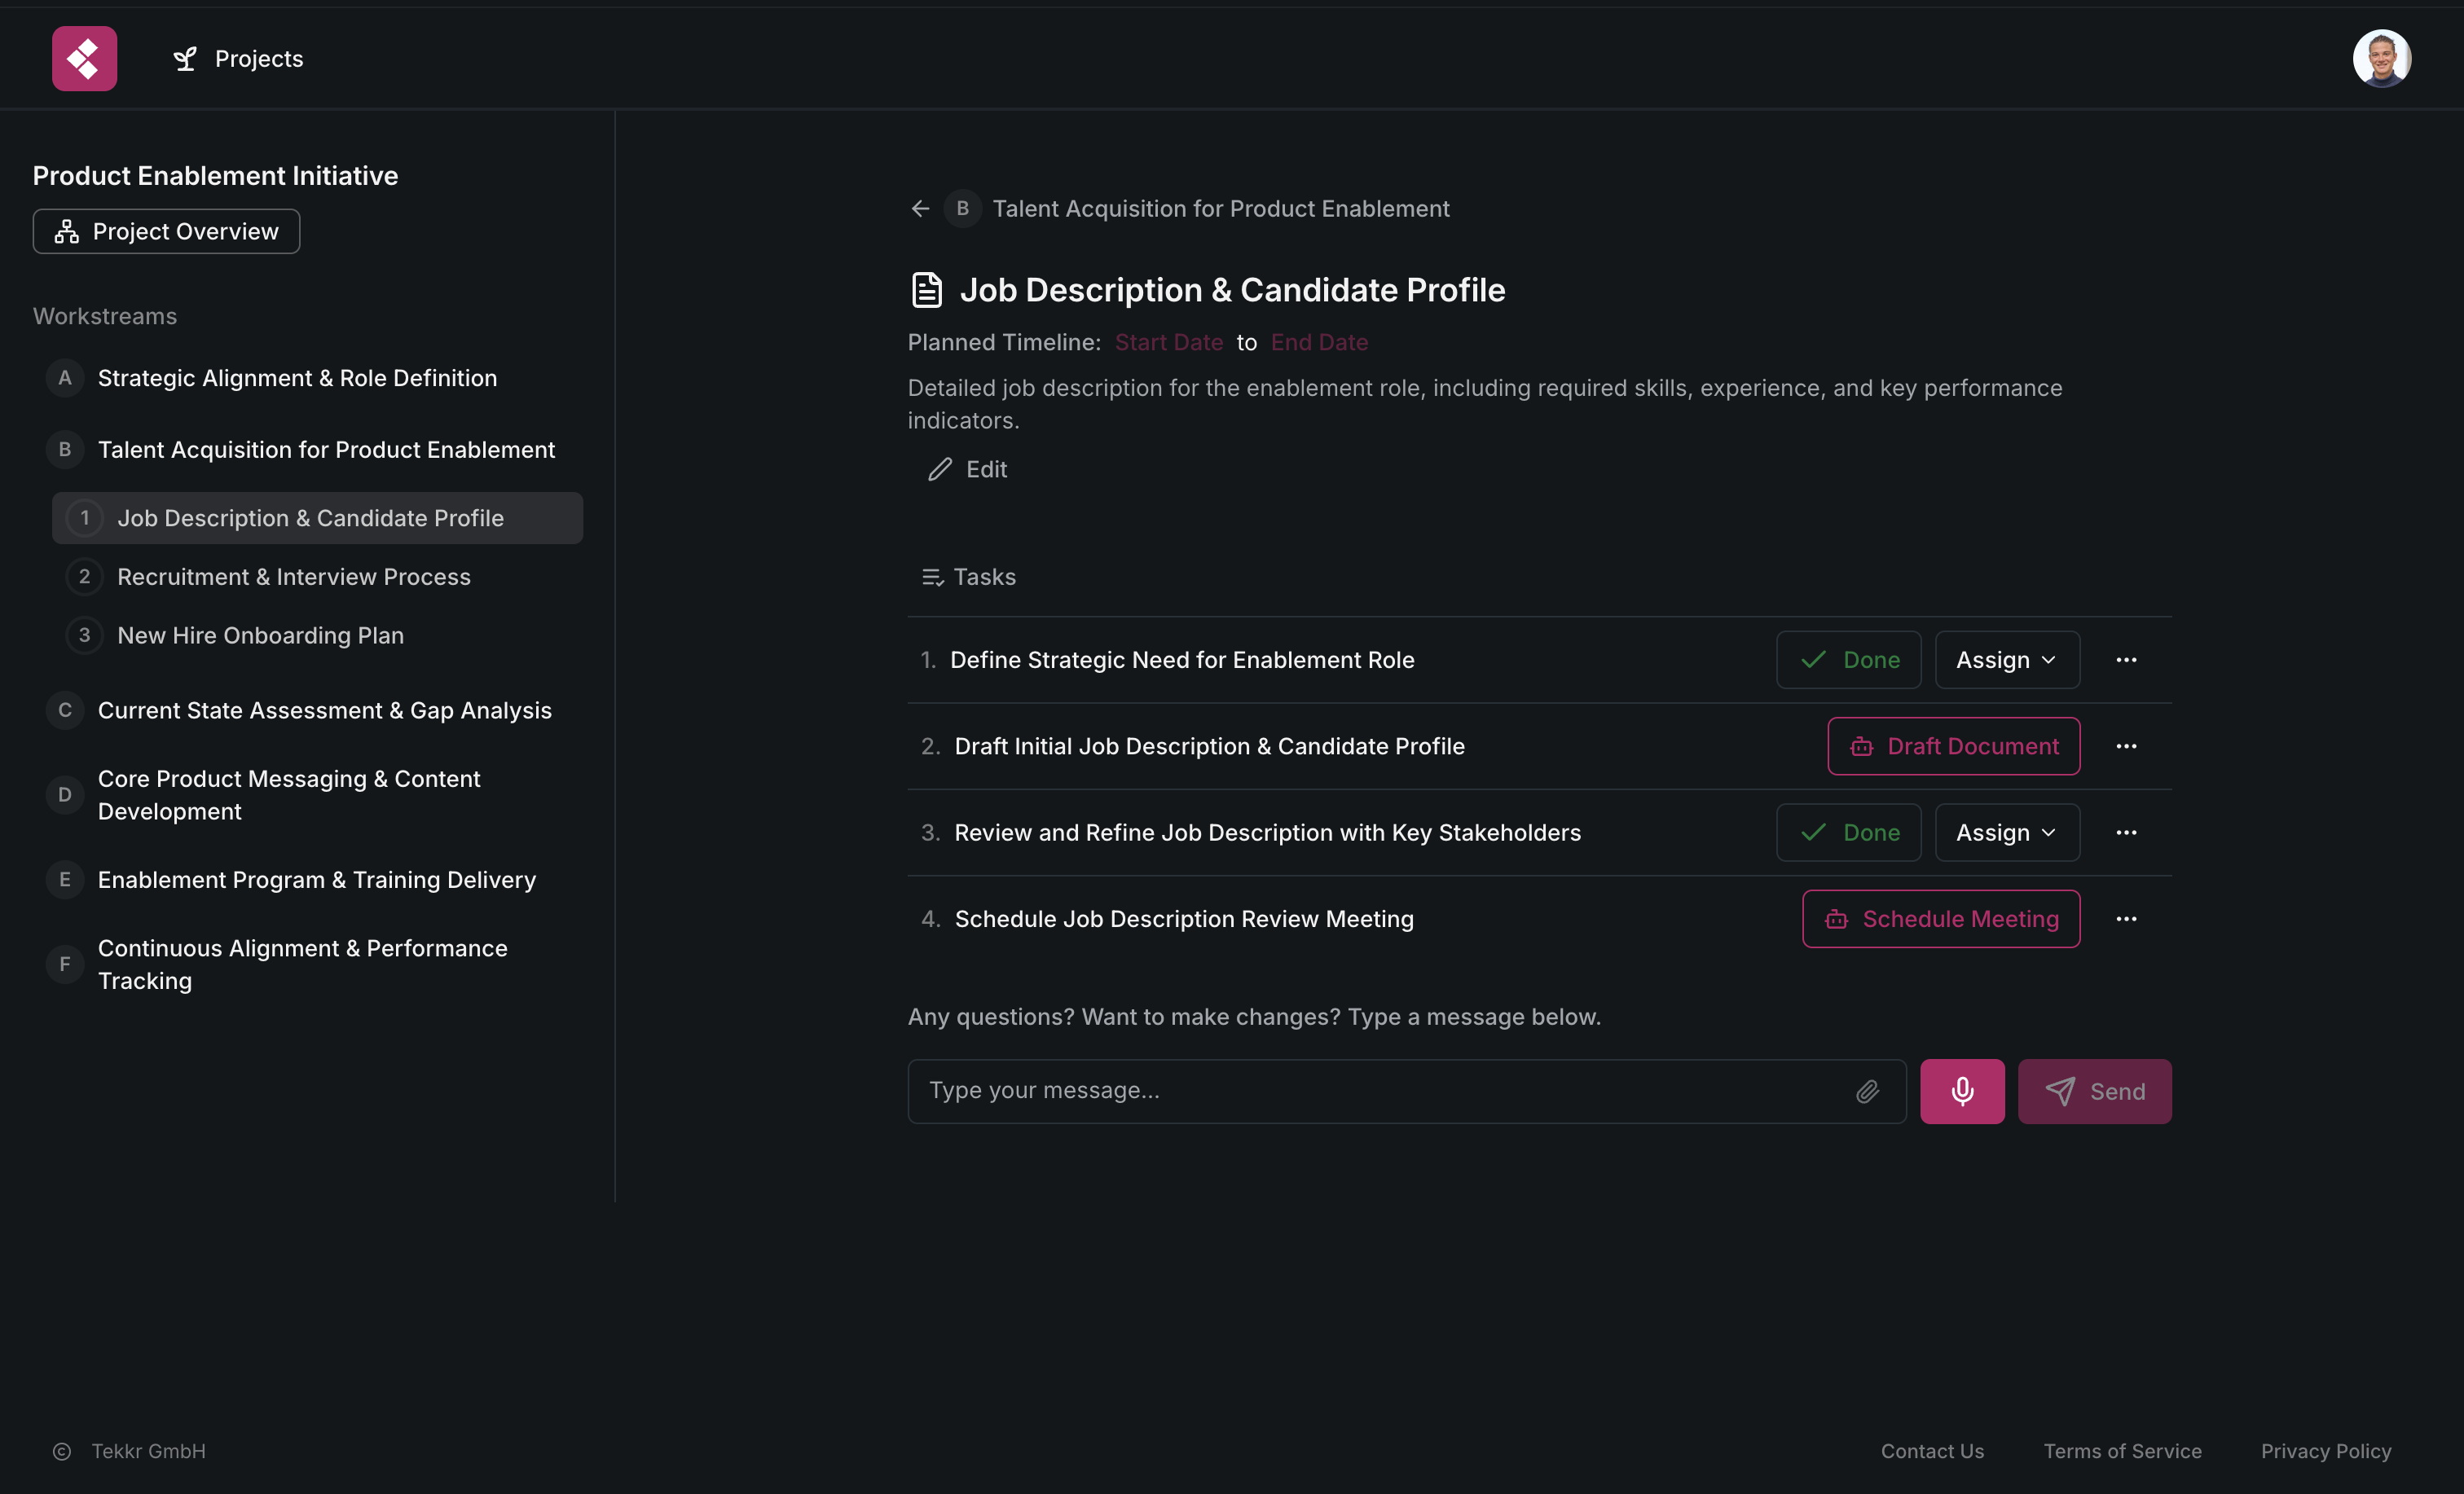
Task: Click the Start Date timeline placeholder
Action: pos(1168,342)
